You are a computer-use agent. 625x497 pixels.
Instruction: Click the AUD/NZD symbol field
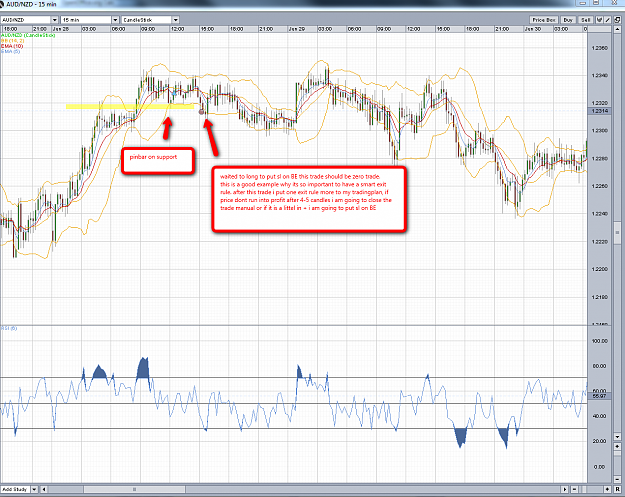coord(26,20)
